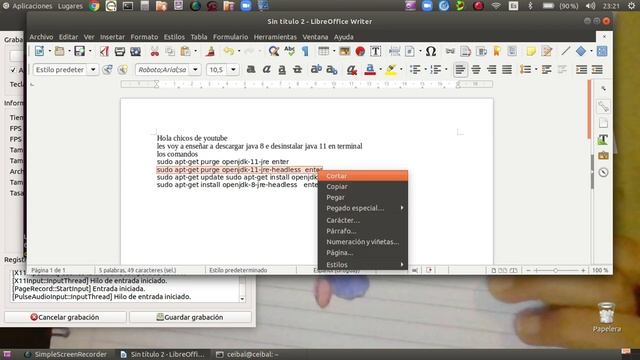Open the insert table dropdown arrow
The height and width of the screenshot is (360, 640).
point(333,51)
